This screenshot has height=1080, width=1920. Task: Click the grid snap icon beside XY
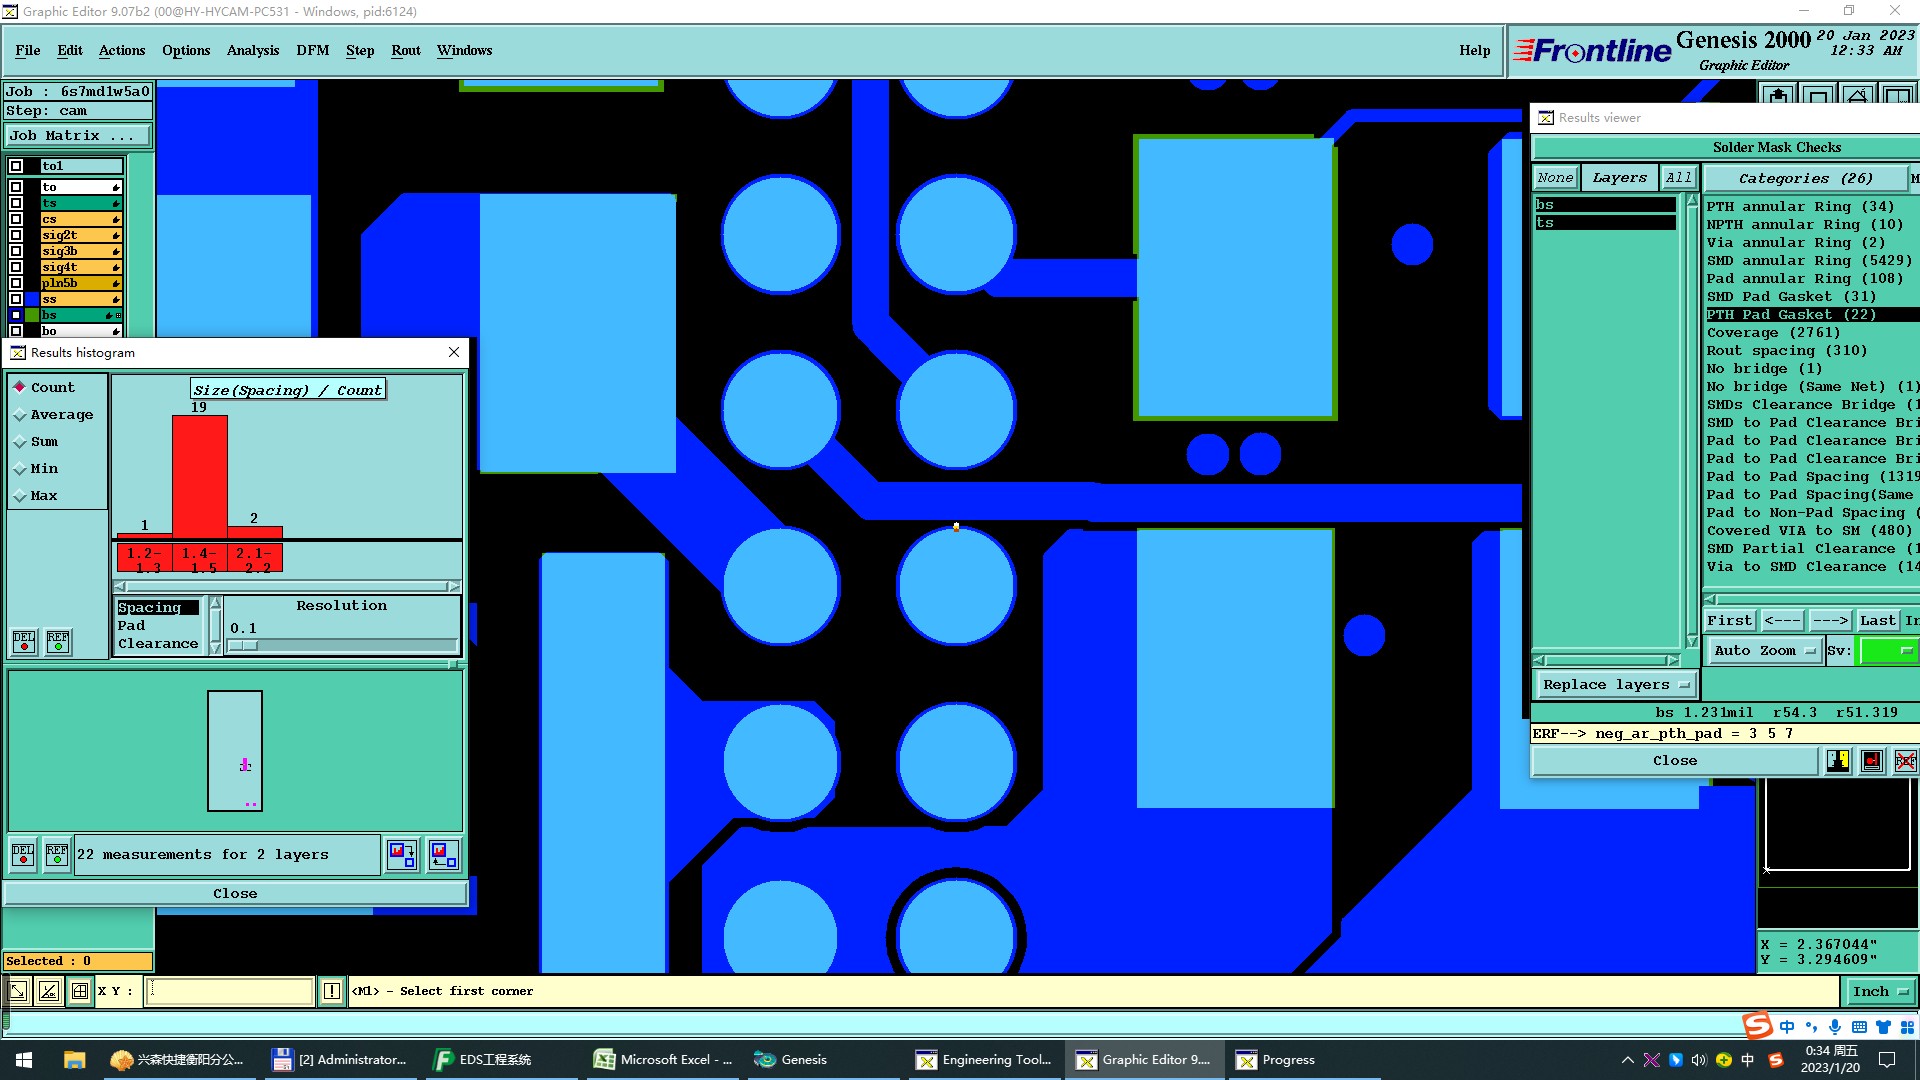[80, 991]
